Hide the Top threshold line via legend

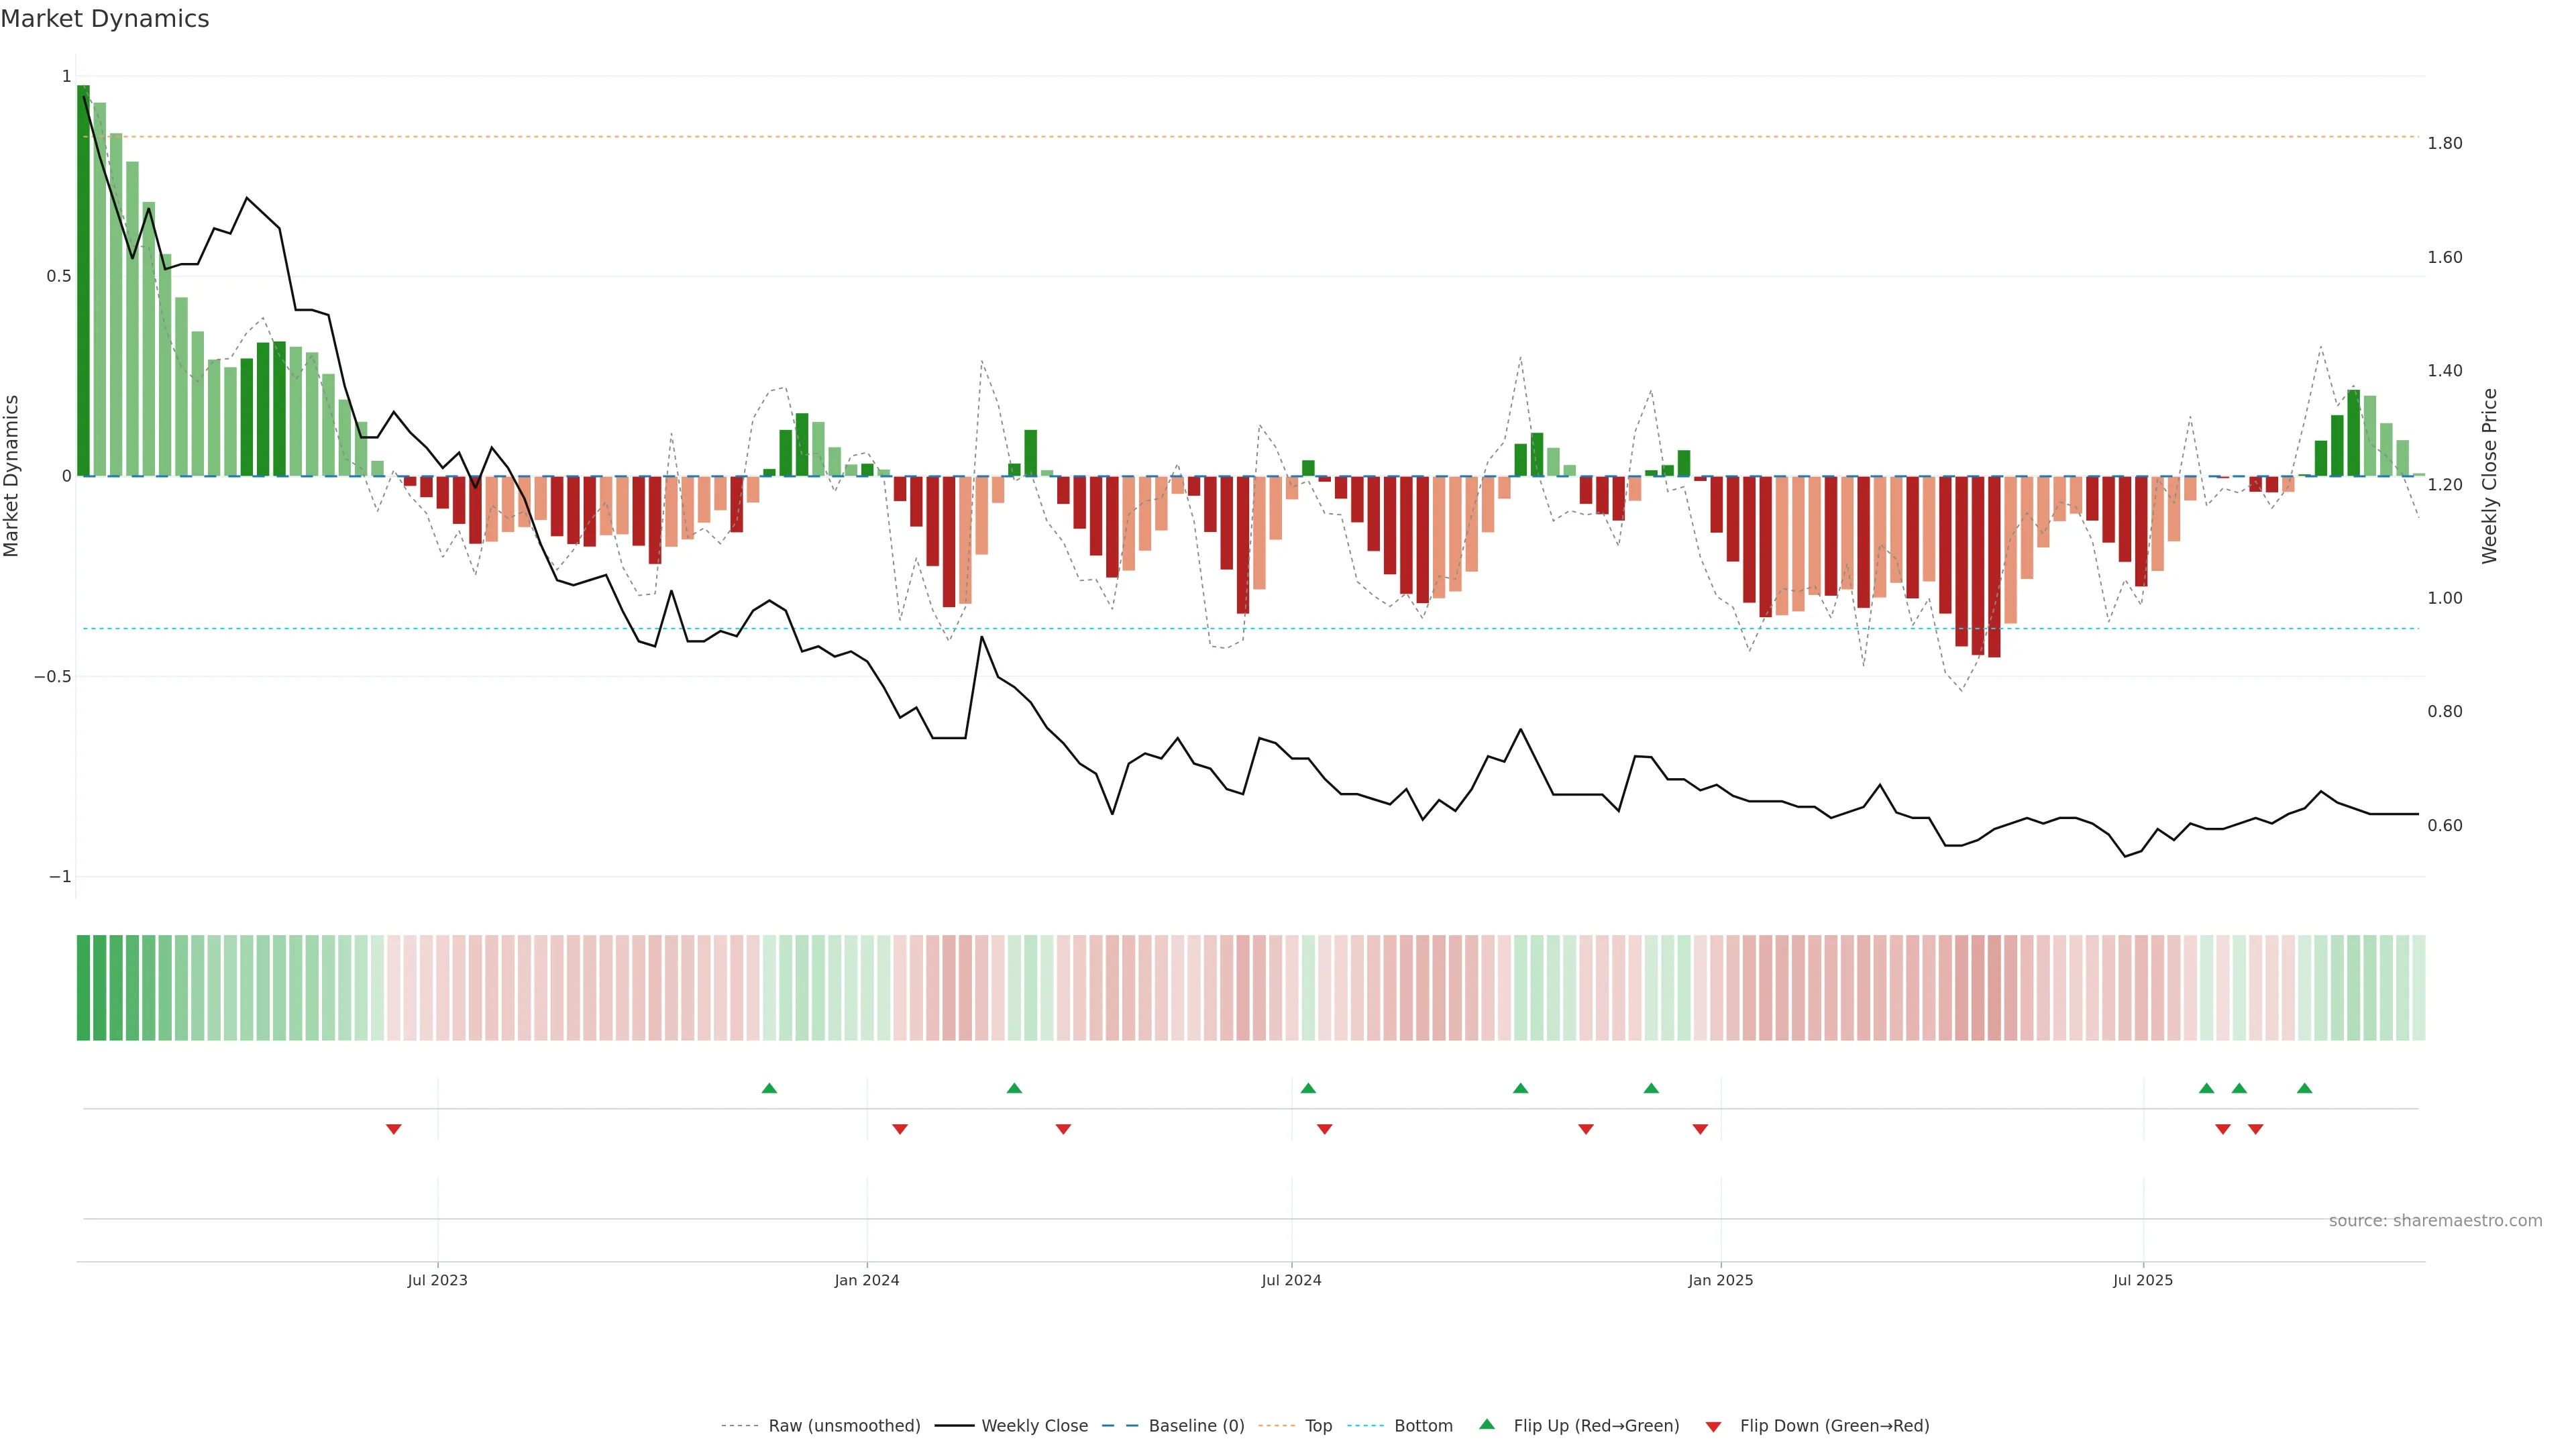[1318, 1426]
